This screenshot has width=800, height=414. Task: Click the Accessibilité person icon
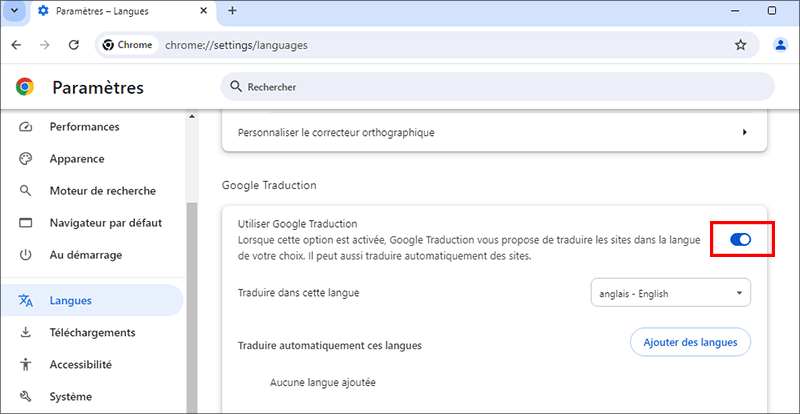(25, 364)
